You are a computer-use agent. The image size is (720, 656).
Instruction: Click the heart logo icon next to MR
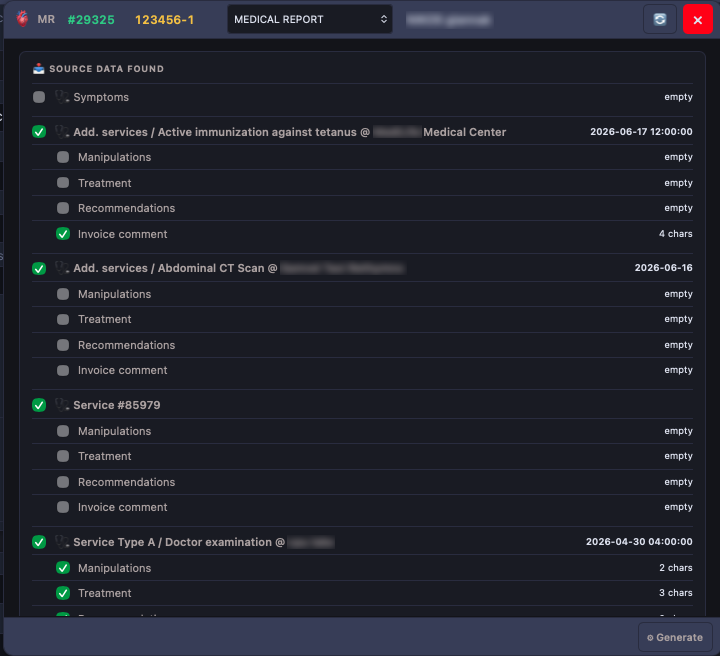(x=22, y=19)
